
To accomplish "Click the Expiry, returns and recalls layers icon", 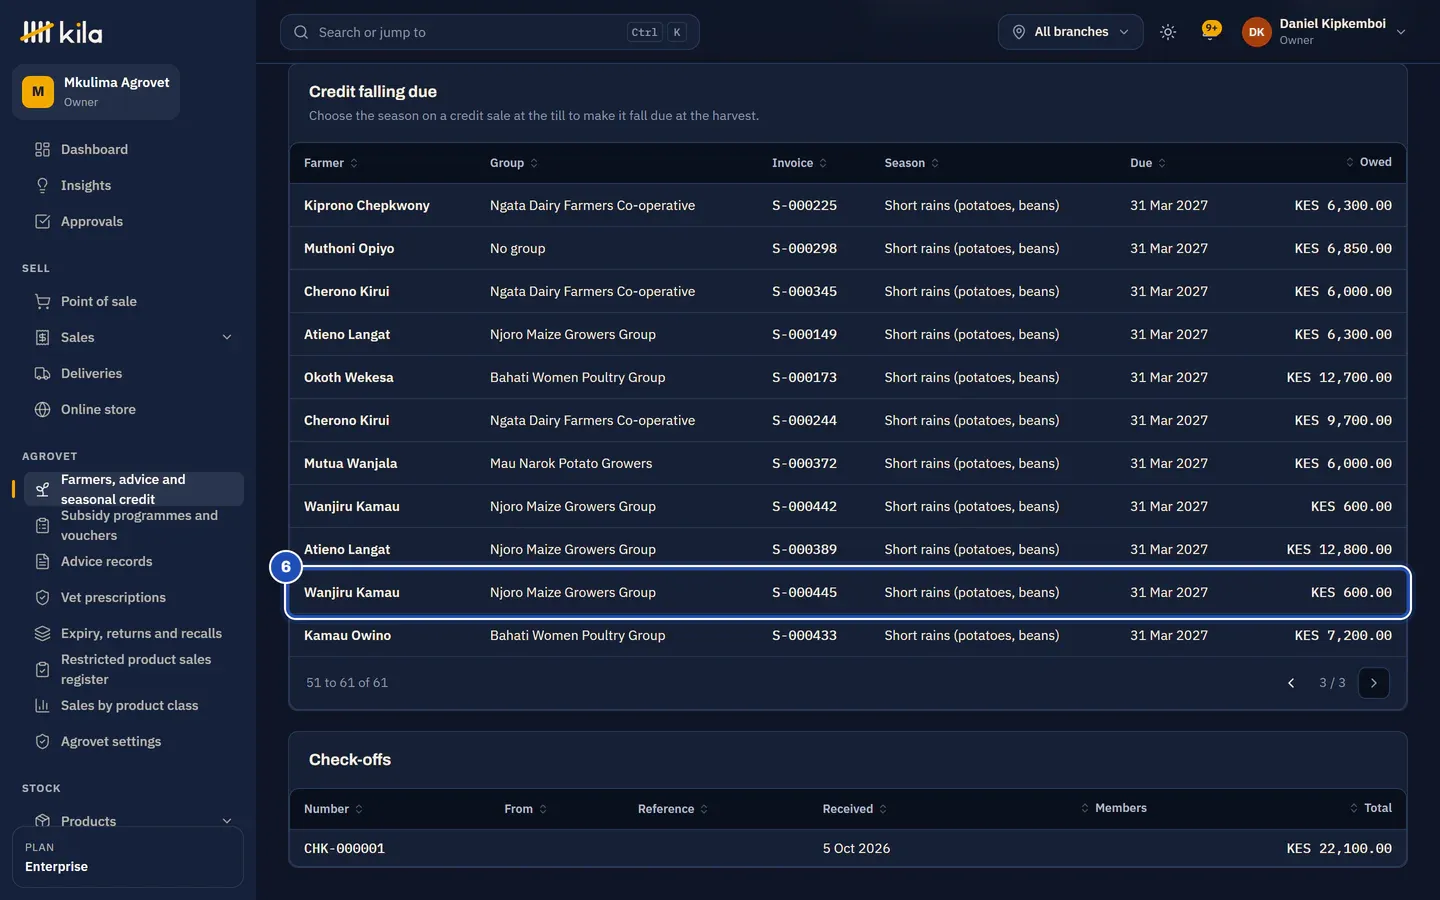I will pyautogui.click(x=42, y=633).
